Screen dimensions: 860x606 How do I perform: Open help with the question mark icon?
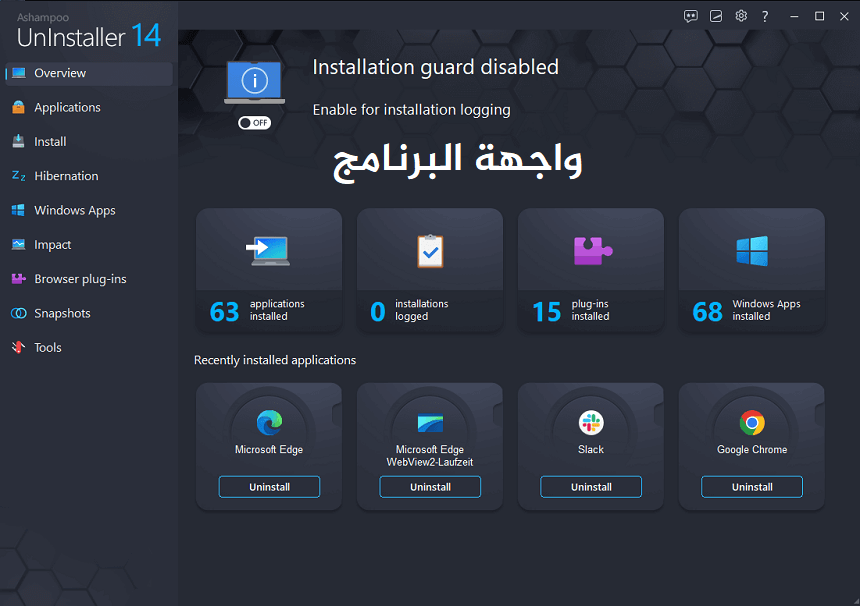coord(765,16)
